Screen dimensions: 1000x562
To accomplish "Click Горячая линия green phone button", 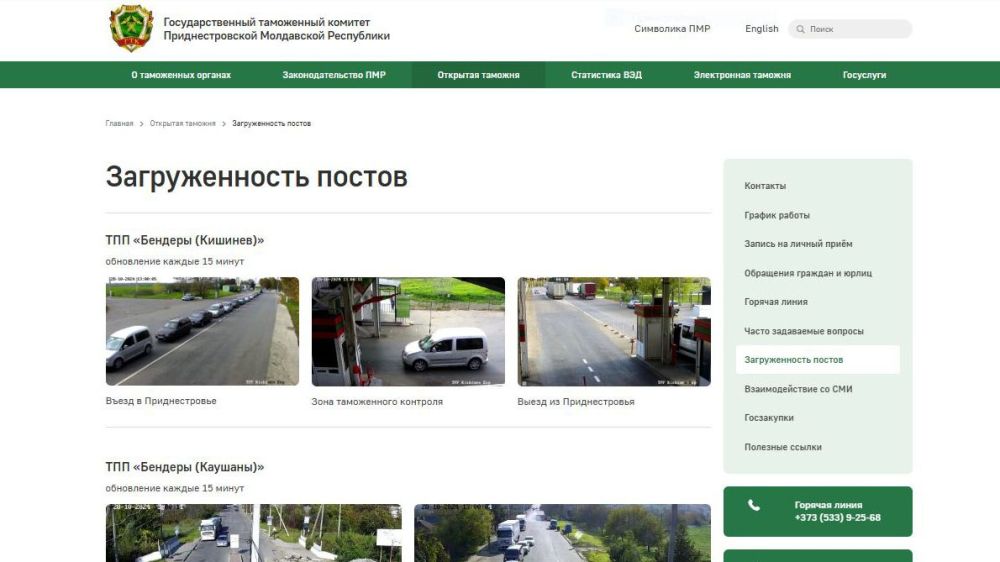I will [817, 511].
